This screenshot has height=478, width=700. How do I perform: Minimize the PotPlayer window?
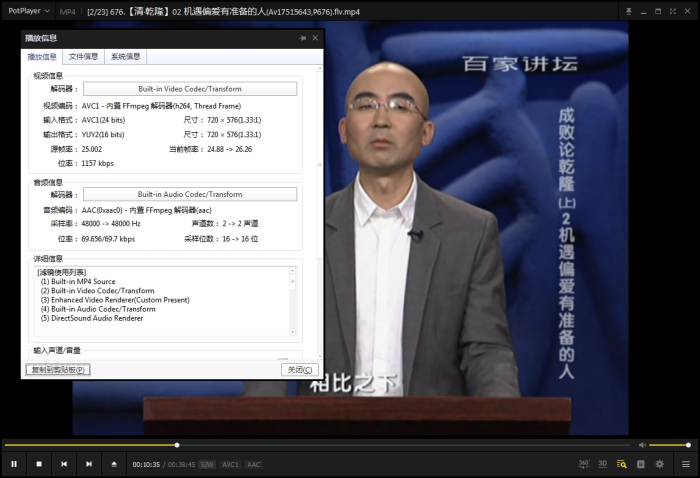pos(643,12)
